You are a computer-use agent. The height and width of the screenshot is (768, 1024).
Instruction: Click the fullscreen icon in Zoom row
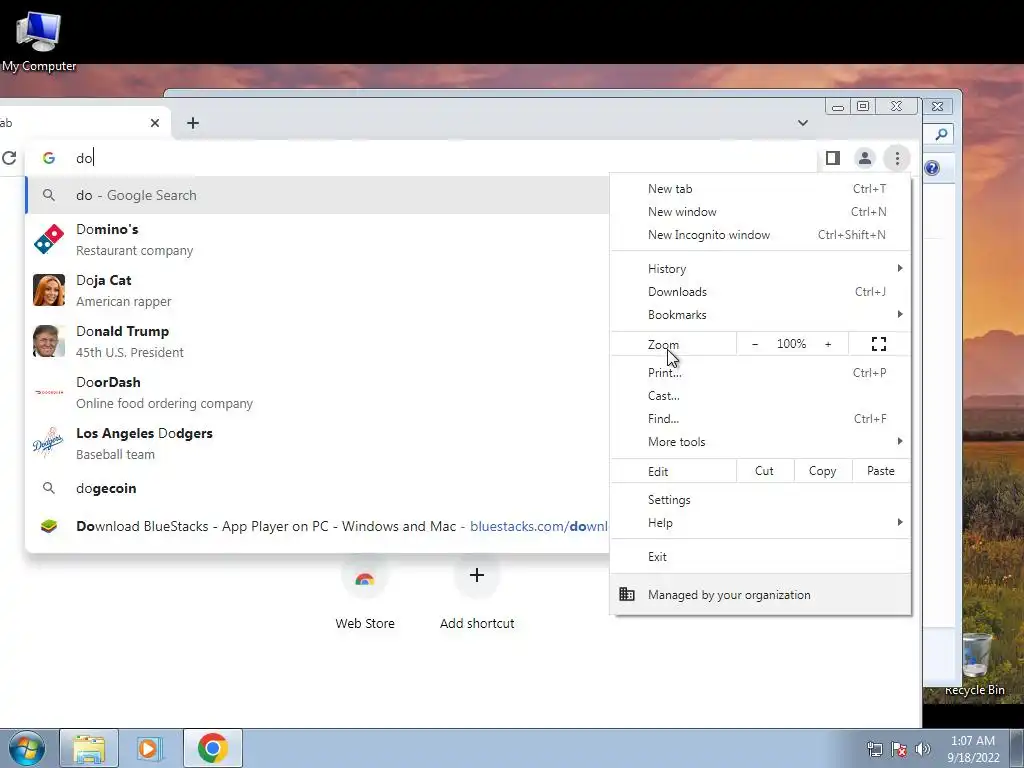879,344
